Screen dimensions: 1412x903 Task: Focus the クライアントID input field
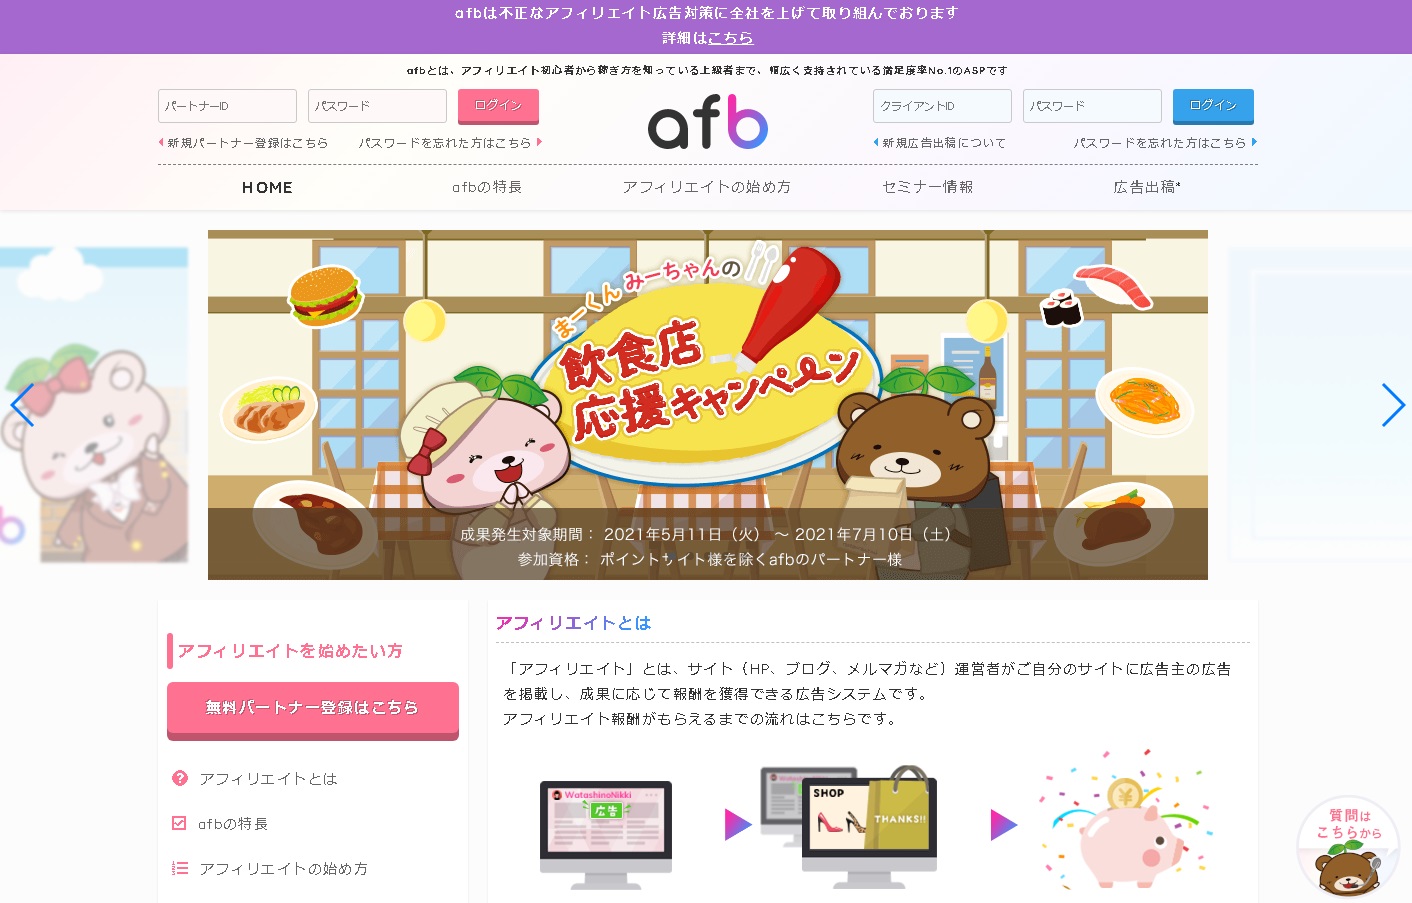pos(942,106)
